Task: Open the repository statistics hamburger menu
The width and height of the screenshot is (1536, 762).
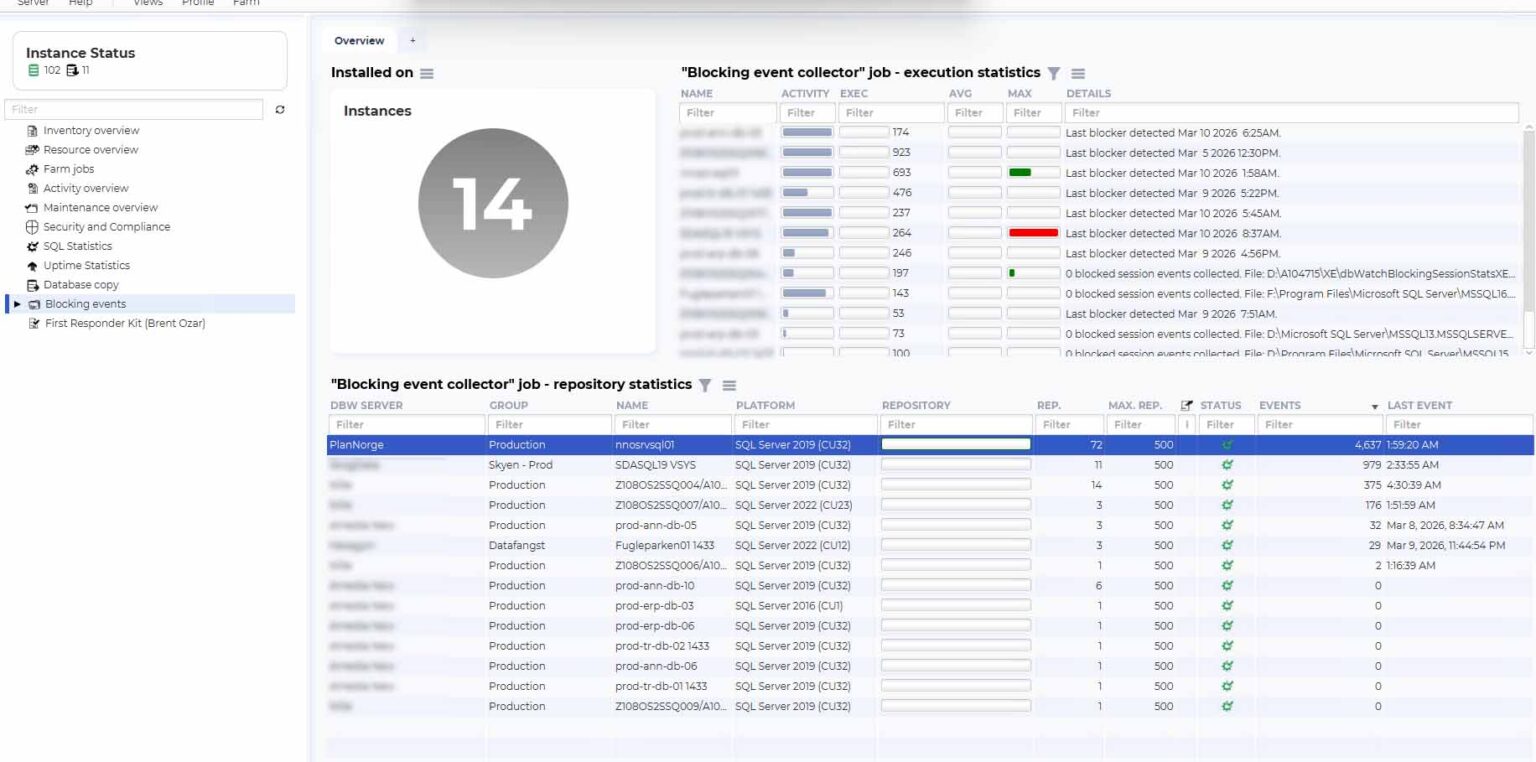Action: tap(729, 385)
